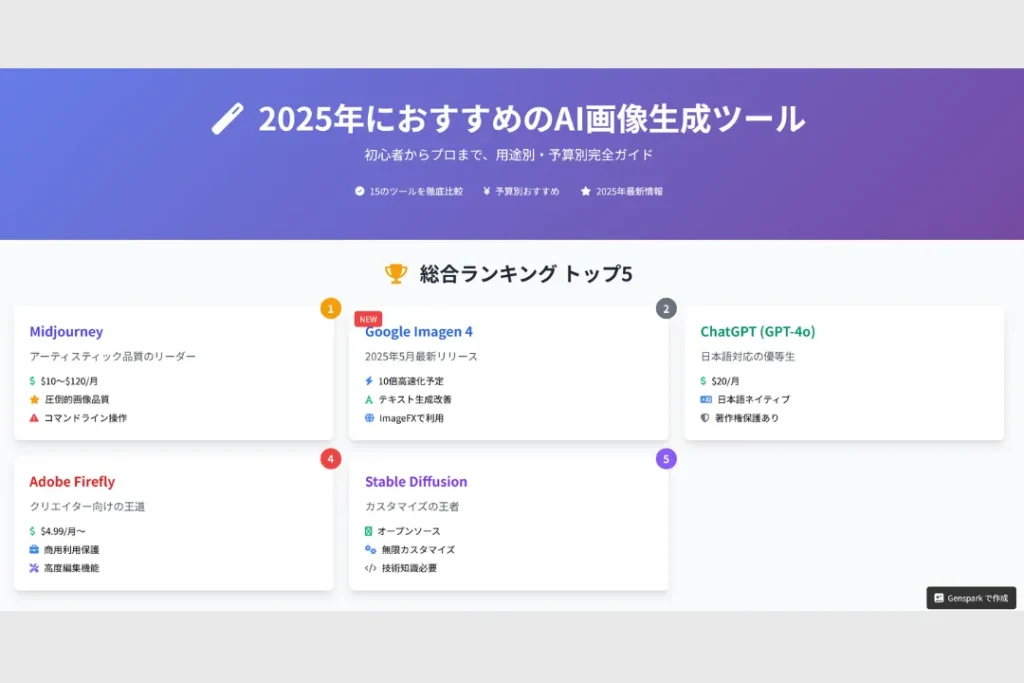Image resolution: width=1024 pixels, height=683 pixels.
Task: Click the rank 5 badge on Stable Diffusion card
Action: click(x=666, y=458)
